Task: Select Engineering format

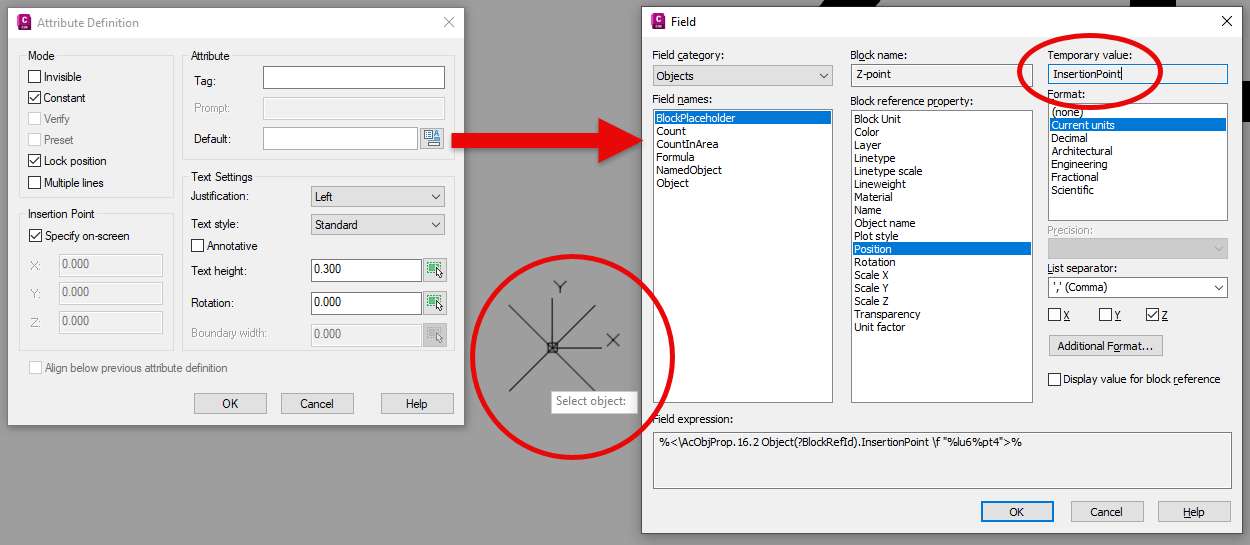Action: pyautogui.click(x=1079, y=164)
